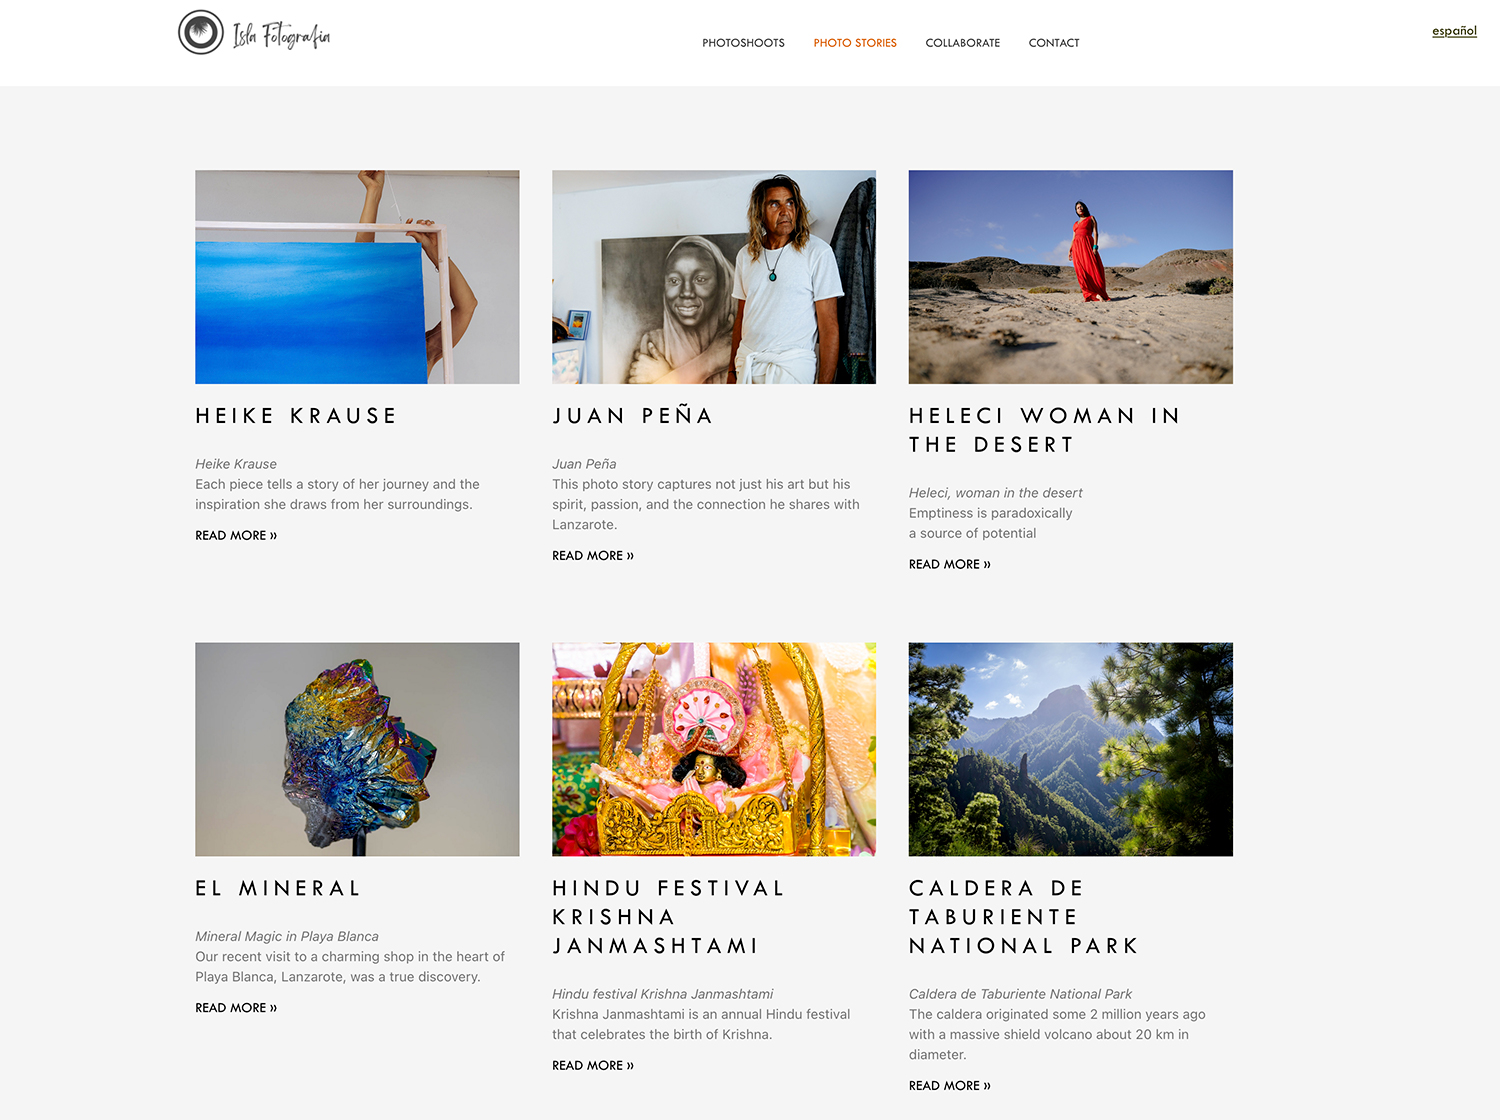
Task: Read more about Caldera de Taburiente
Action: coord(950,1086)
